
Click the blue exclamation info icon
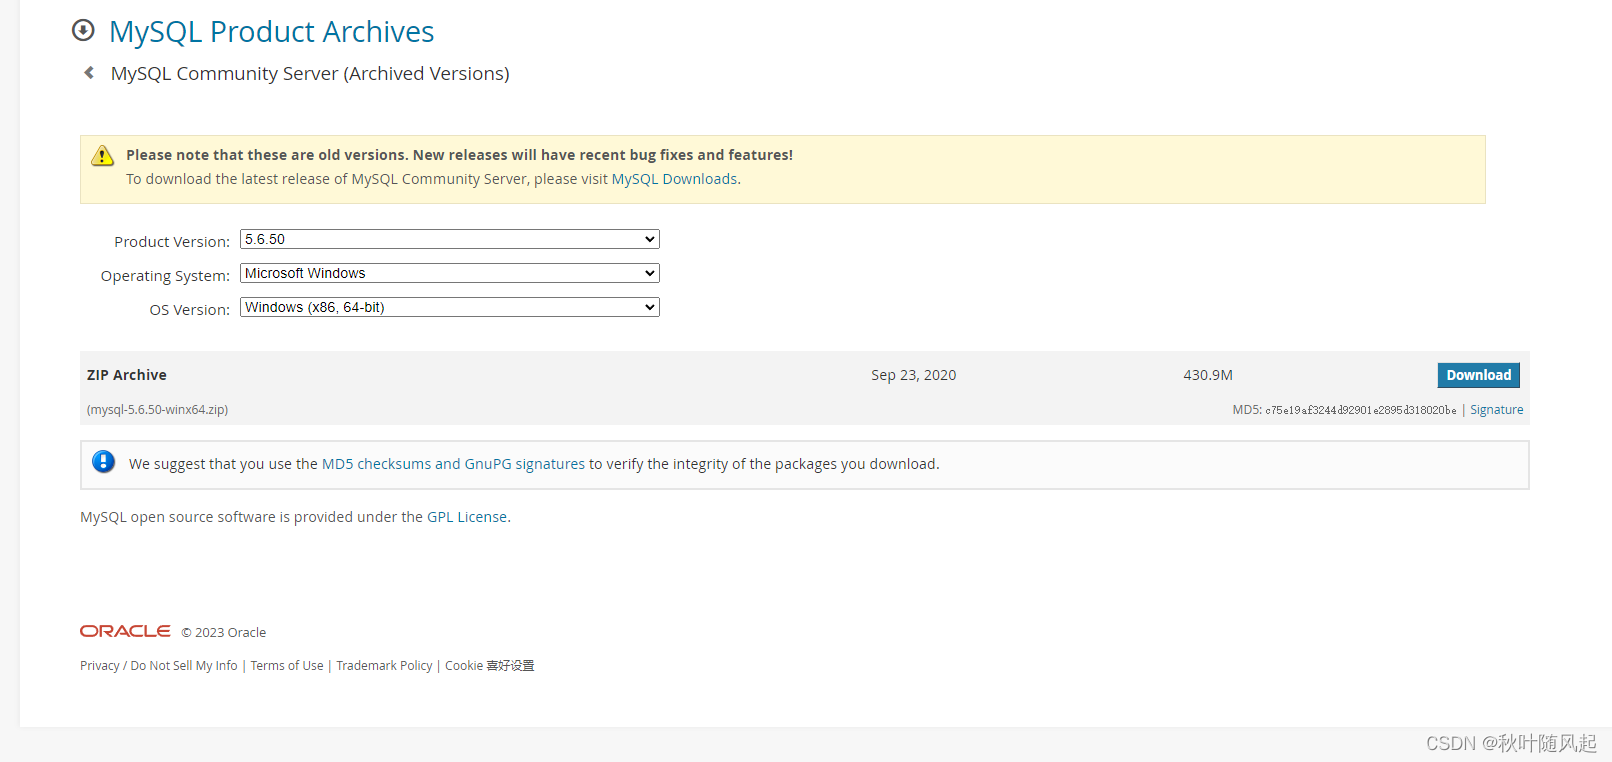(x=103, y=462)
